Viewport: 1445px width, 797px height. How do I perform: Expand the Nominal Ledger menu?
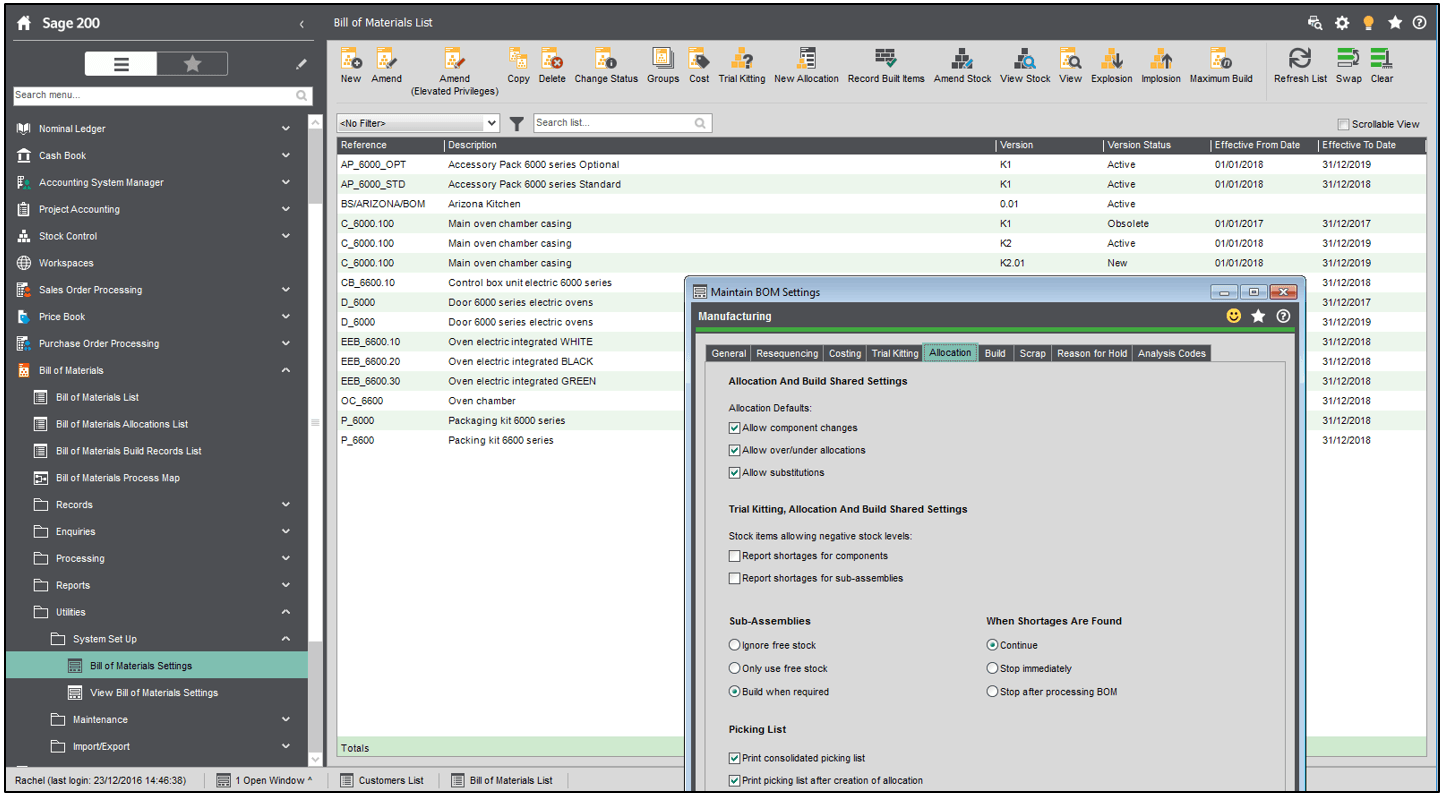[x=286, y=129]
